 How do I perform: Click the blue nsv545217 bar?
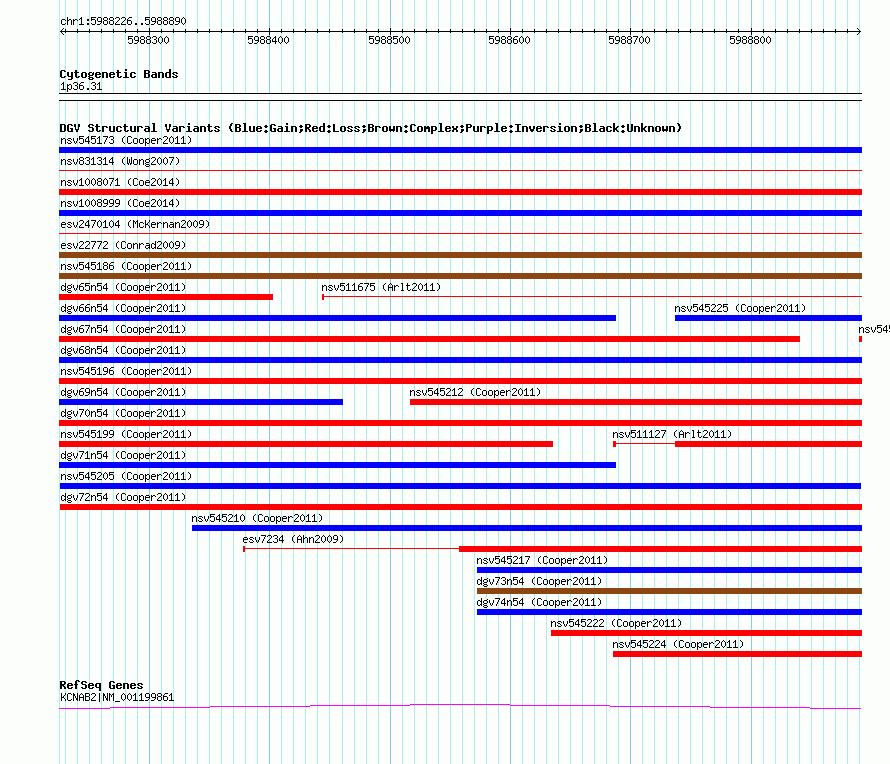click(669, 570)
